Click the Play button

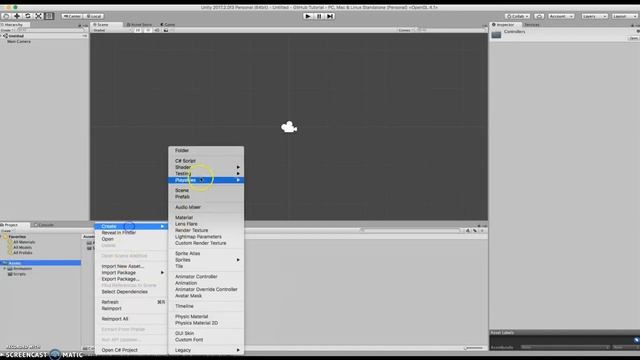pos(308,16)
